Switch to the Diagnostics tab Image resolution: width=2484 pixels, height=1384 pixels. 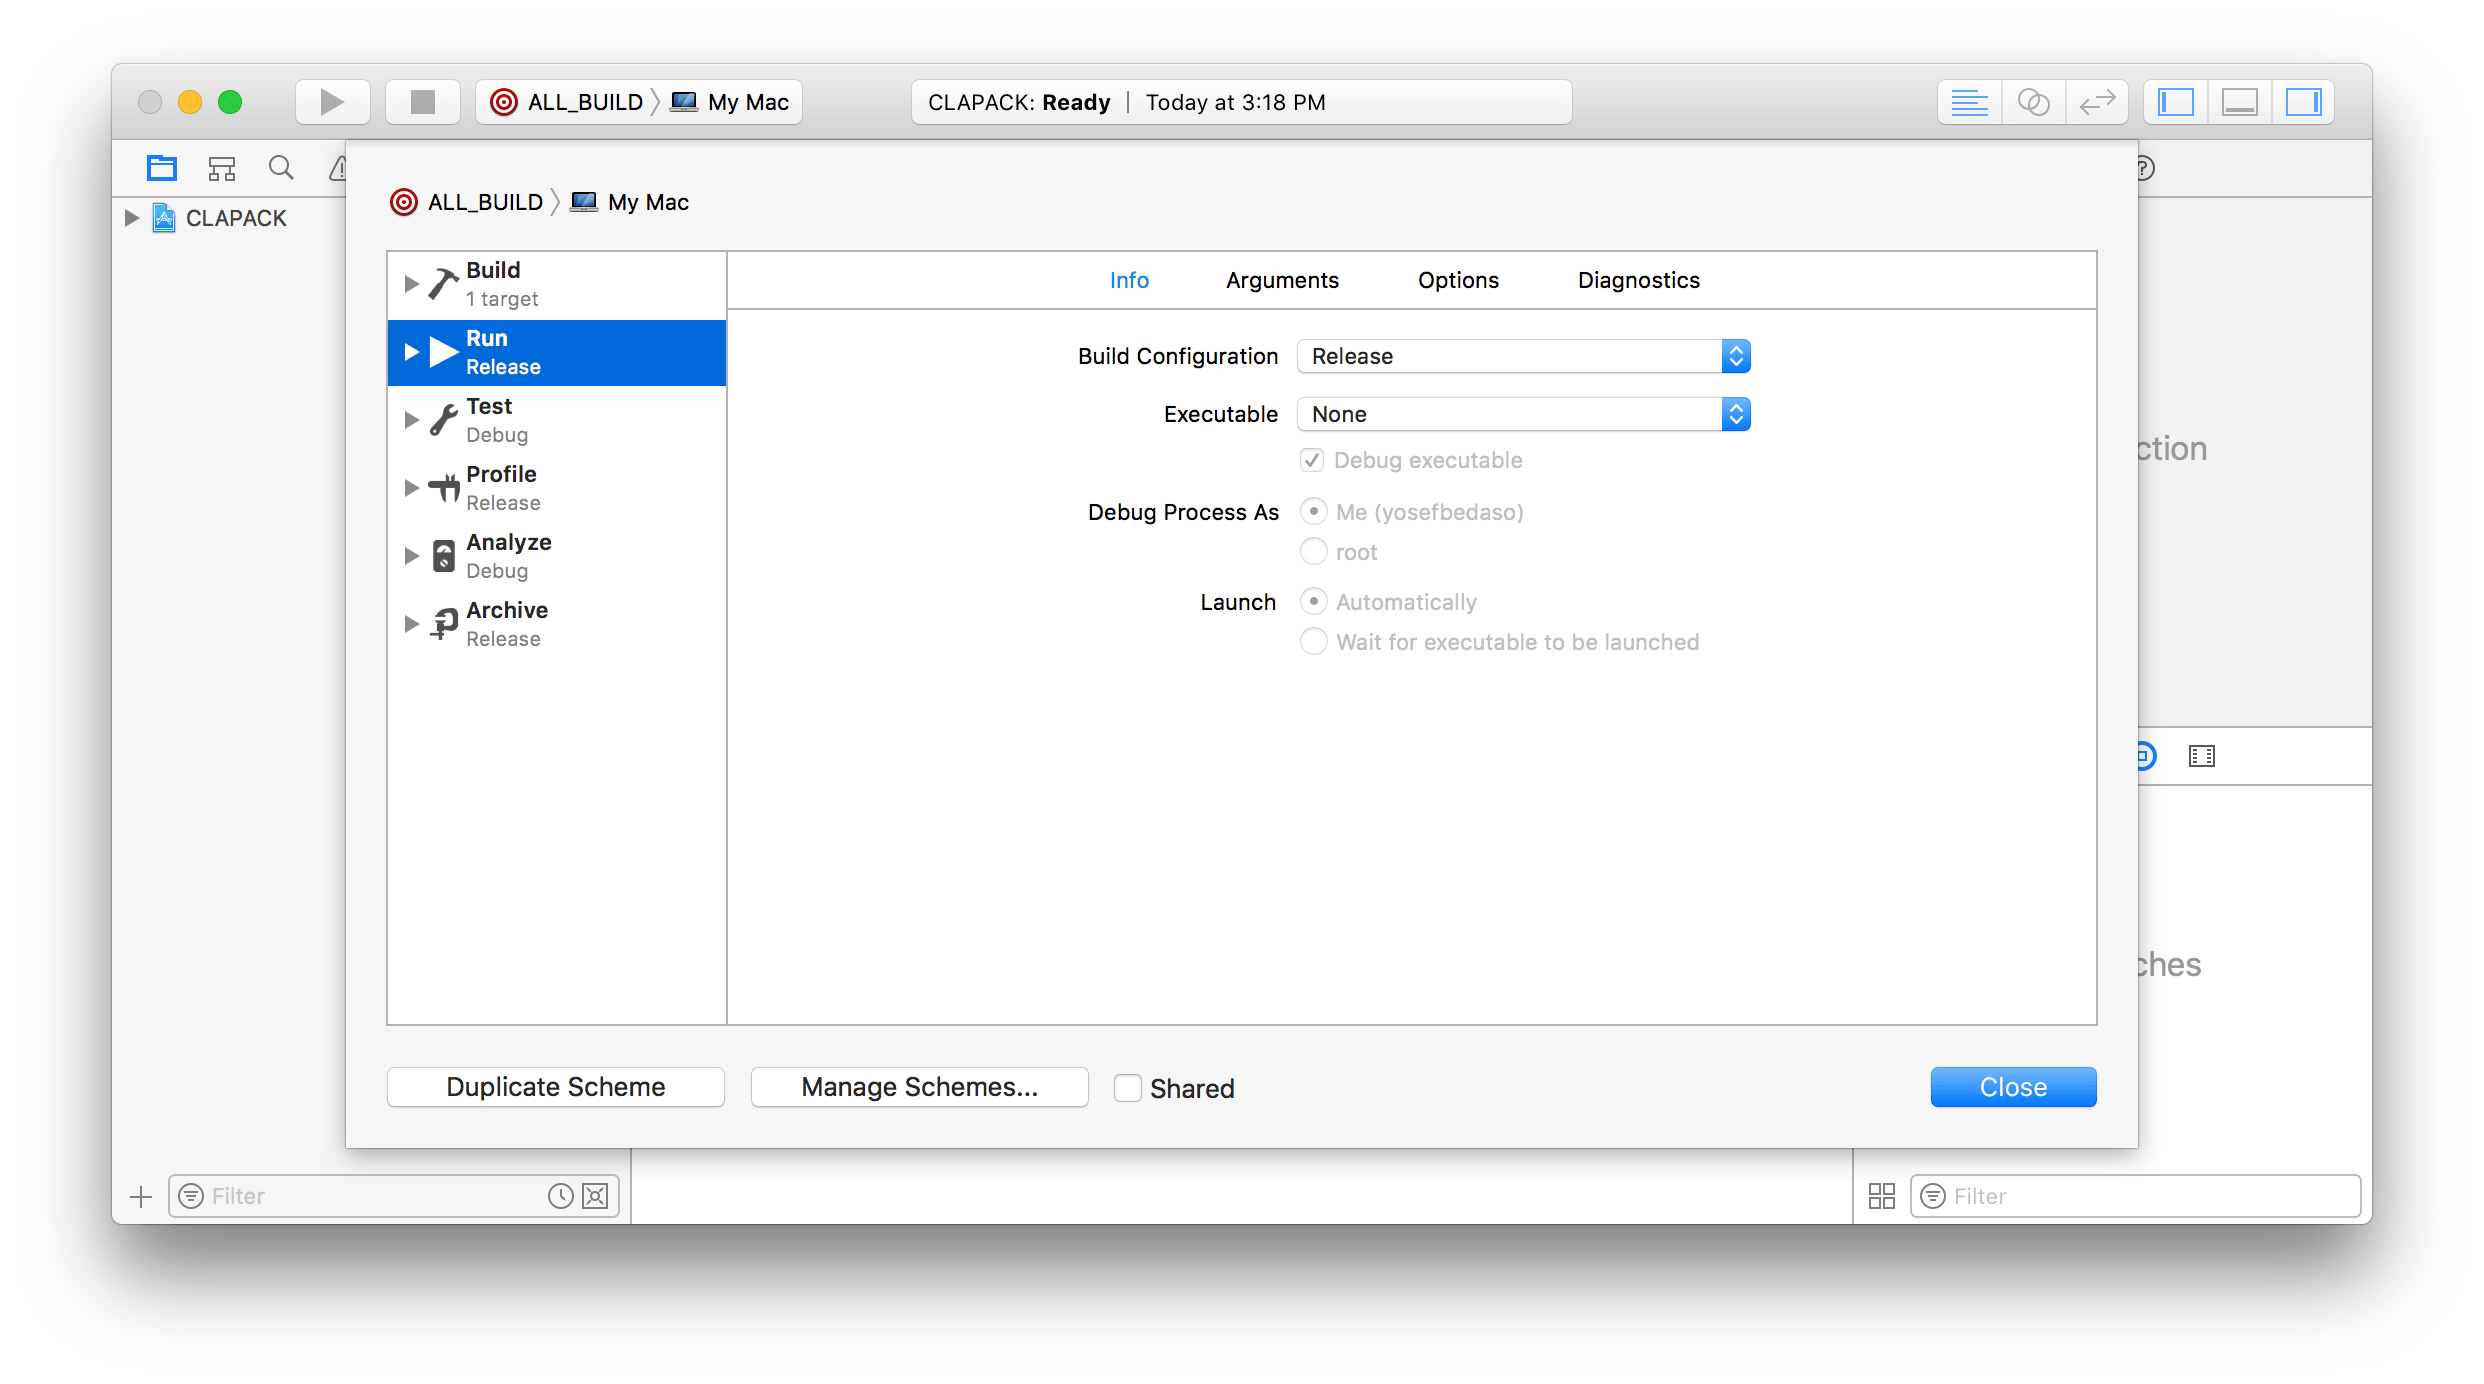tap(1638, 280)
